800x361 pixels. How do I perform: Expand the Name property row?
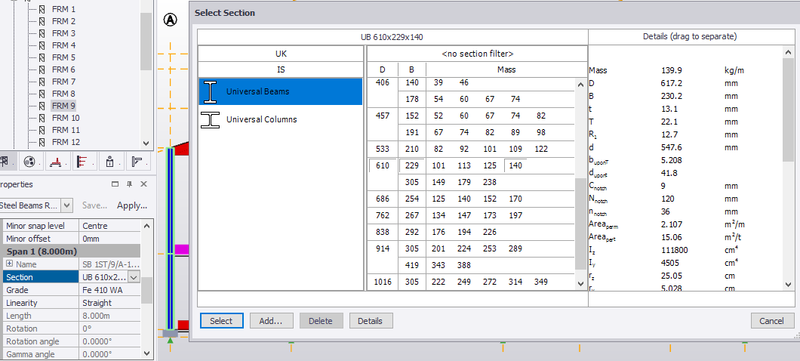(10, 264)
